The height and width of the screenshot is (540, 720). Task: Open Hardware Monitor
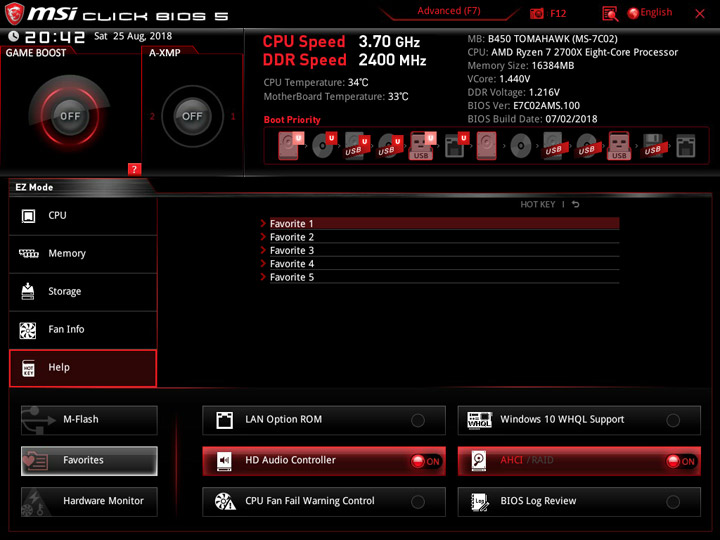(89, 501)
